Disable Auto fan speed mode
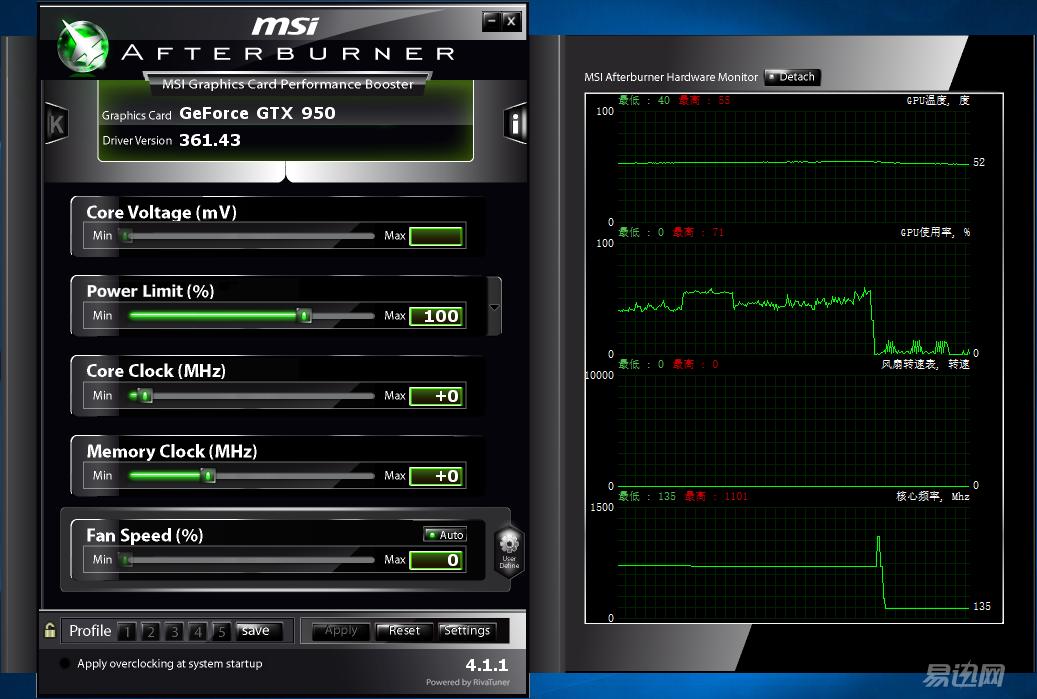This screenshot has height=699, width=1037. click(x=444, y=534)
